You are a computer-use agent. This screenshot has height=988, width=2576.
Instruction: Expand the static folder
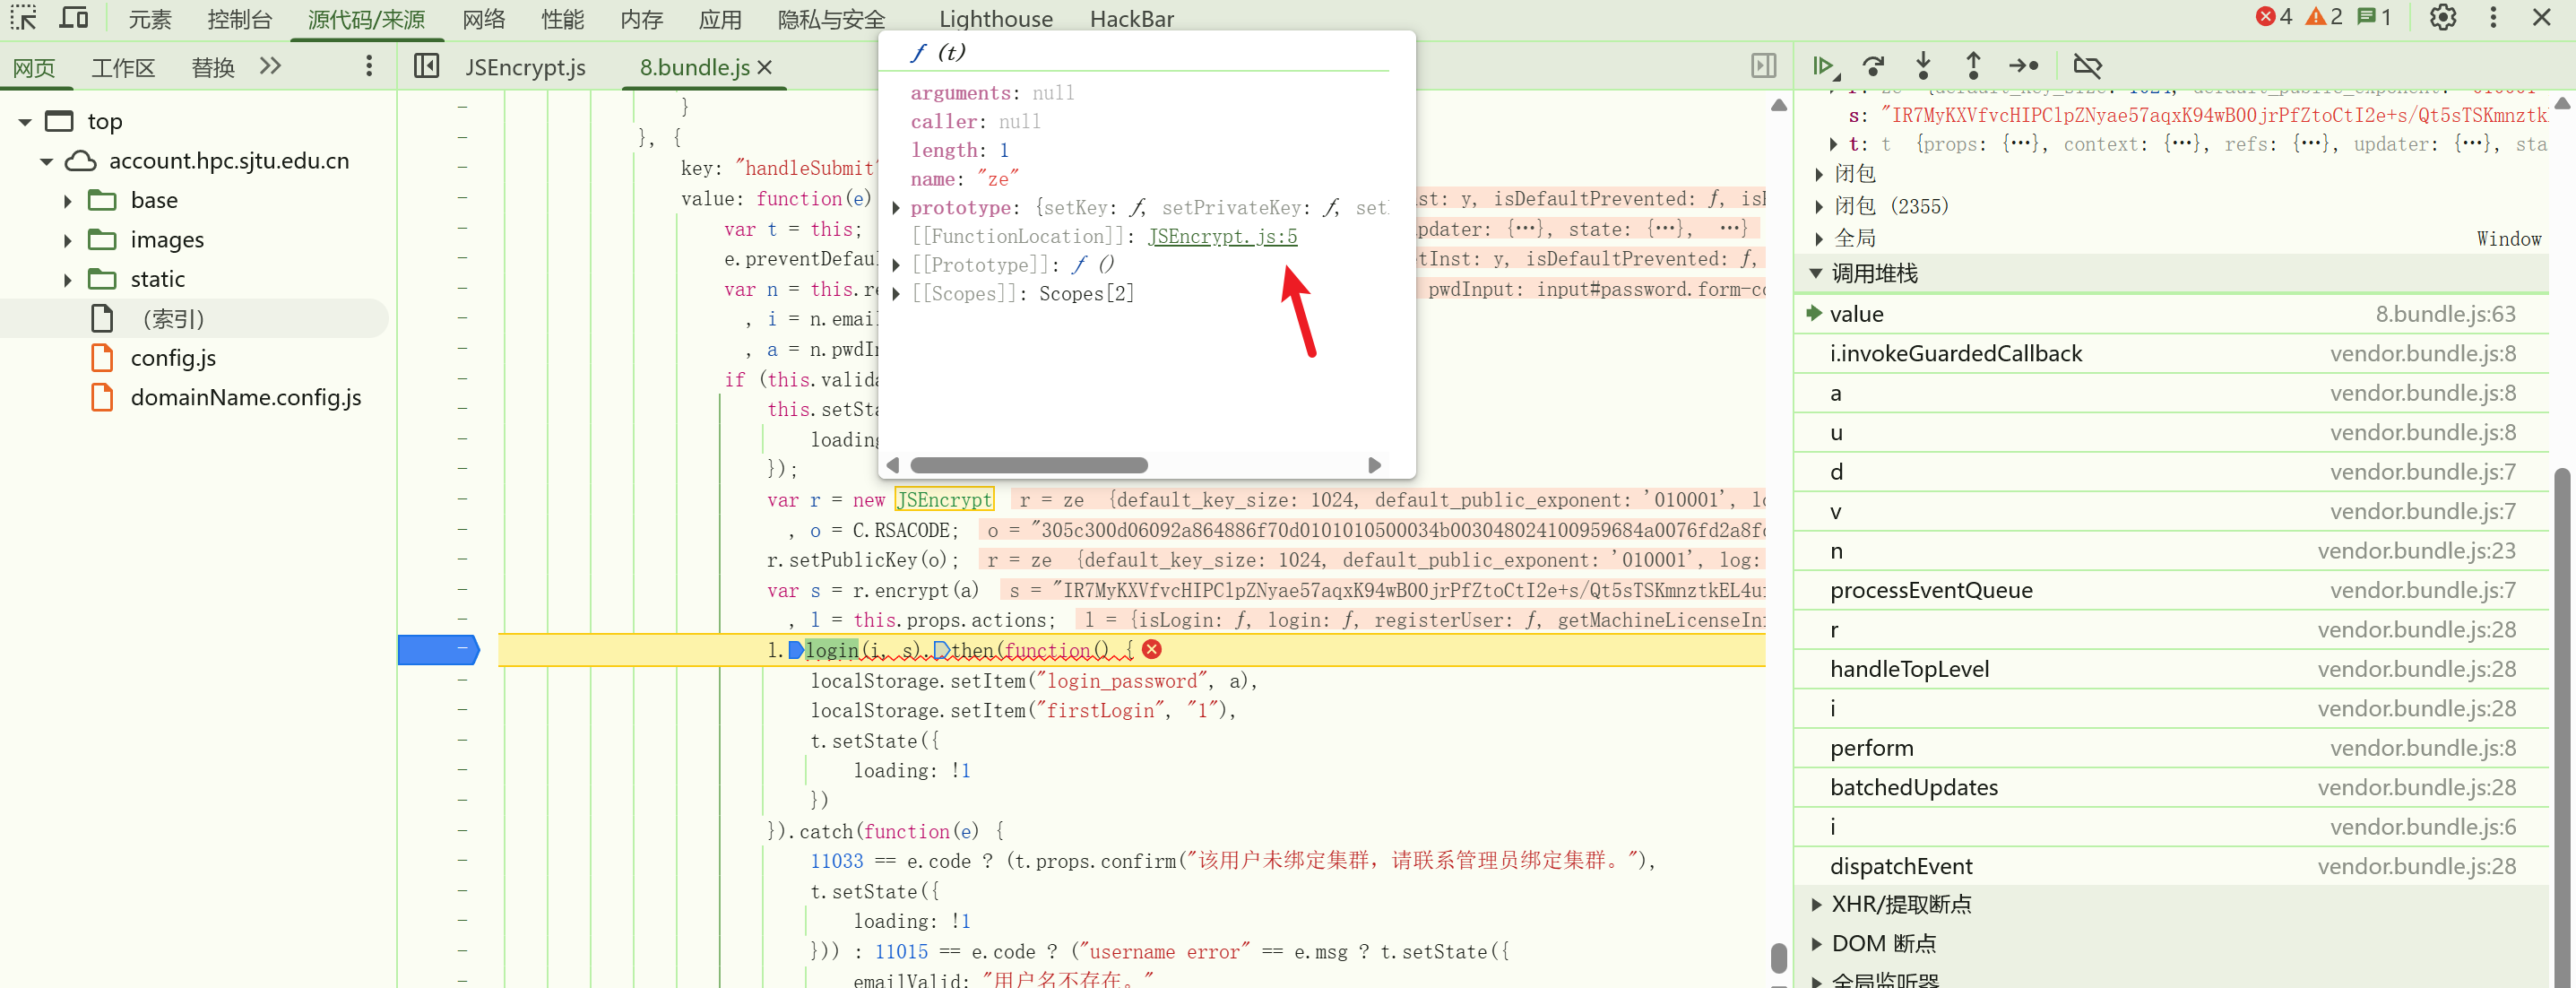click(67, 280)
